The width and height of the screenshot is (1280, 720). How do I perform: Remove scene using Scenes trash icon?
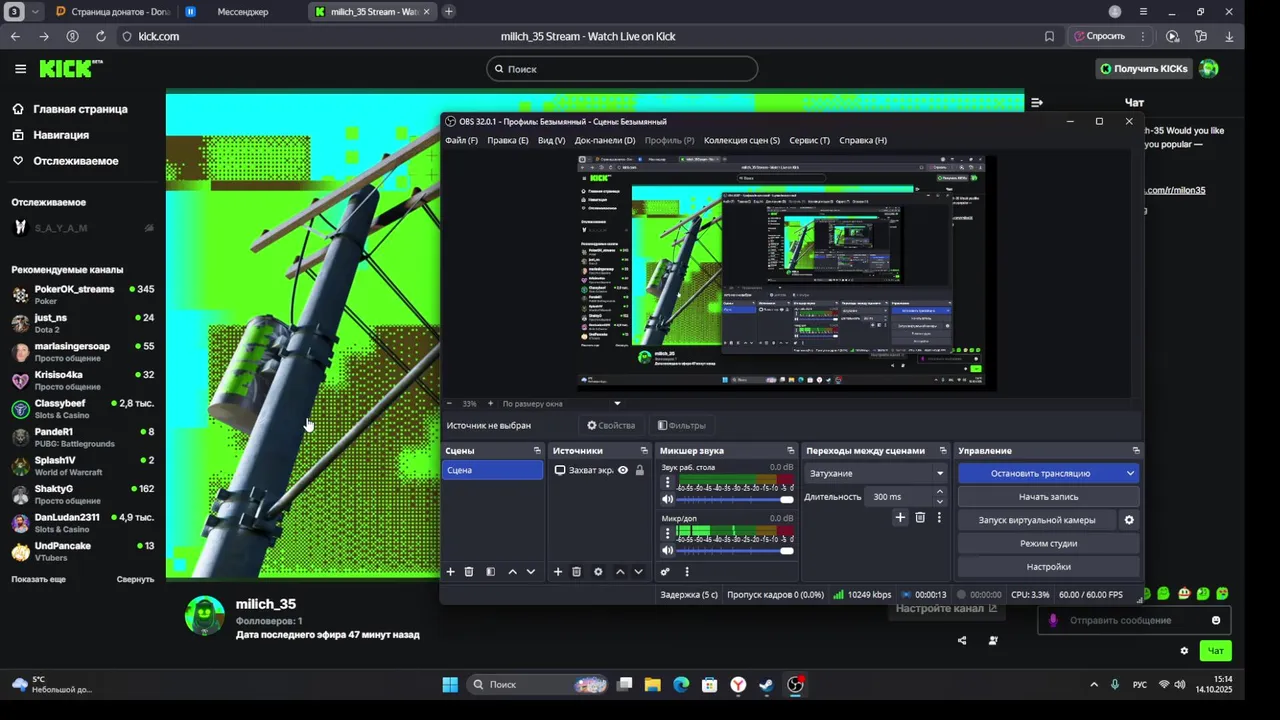[x=469, y=572]
